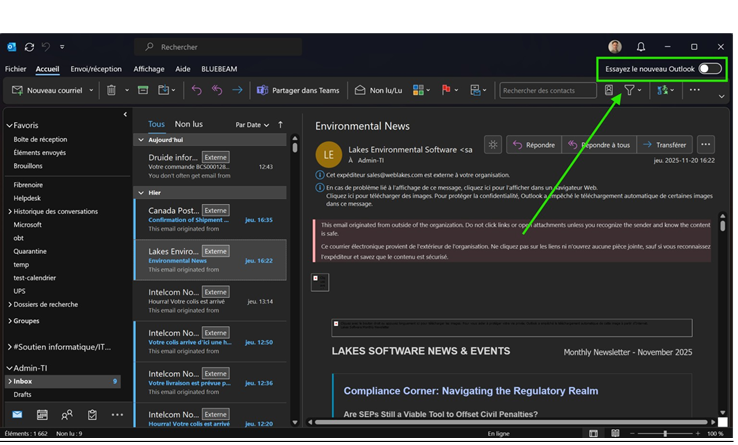Click the ribbon display options chevron
The image size is (738, 445).
pyautogui.click(x=721, y=97)
